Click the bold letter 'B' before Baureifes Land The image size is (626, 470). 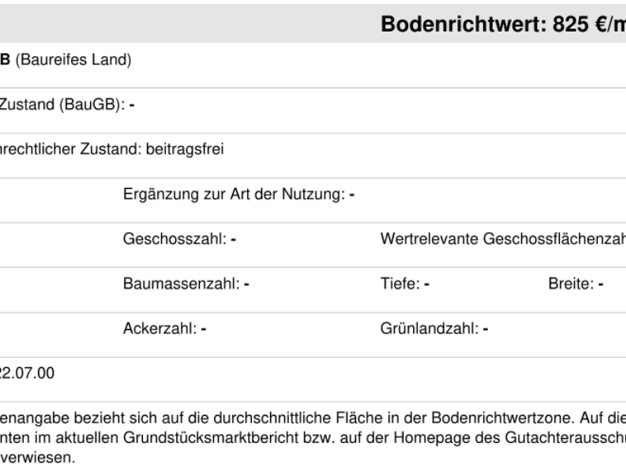click(5, 60)
